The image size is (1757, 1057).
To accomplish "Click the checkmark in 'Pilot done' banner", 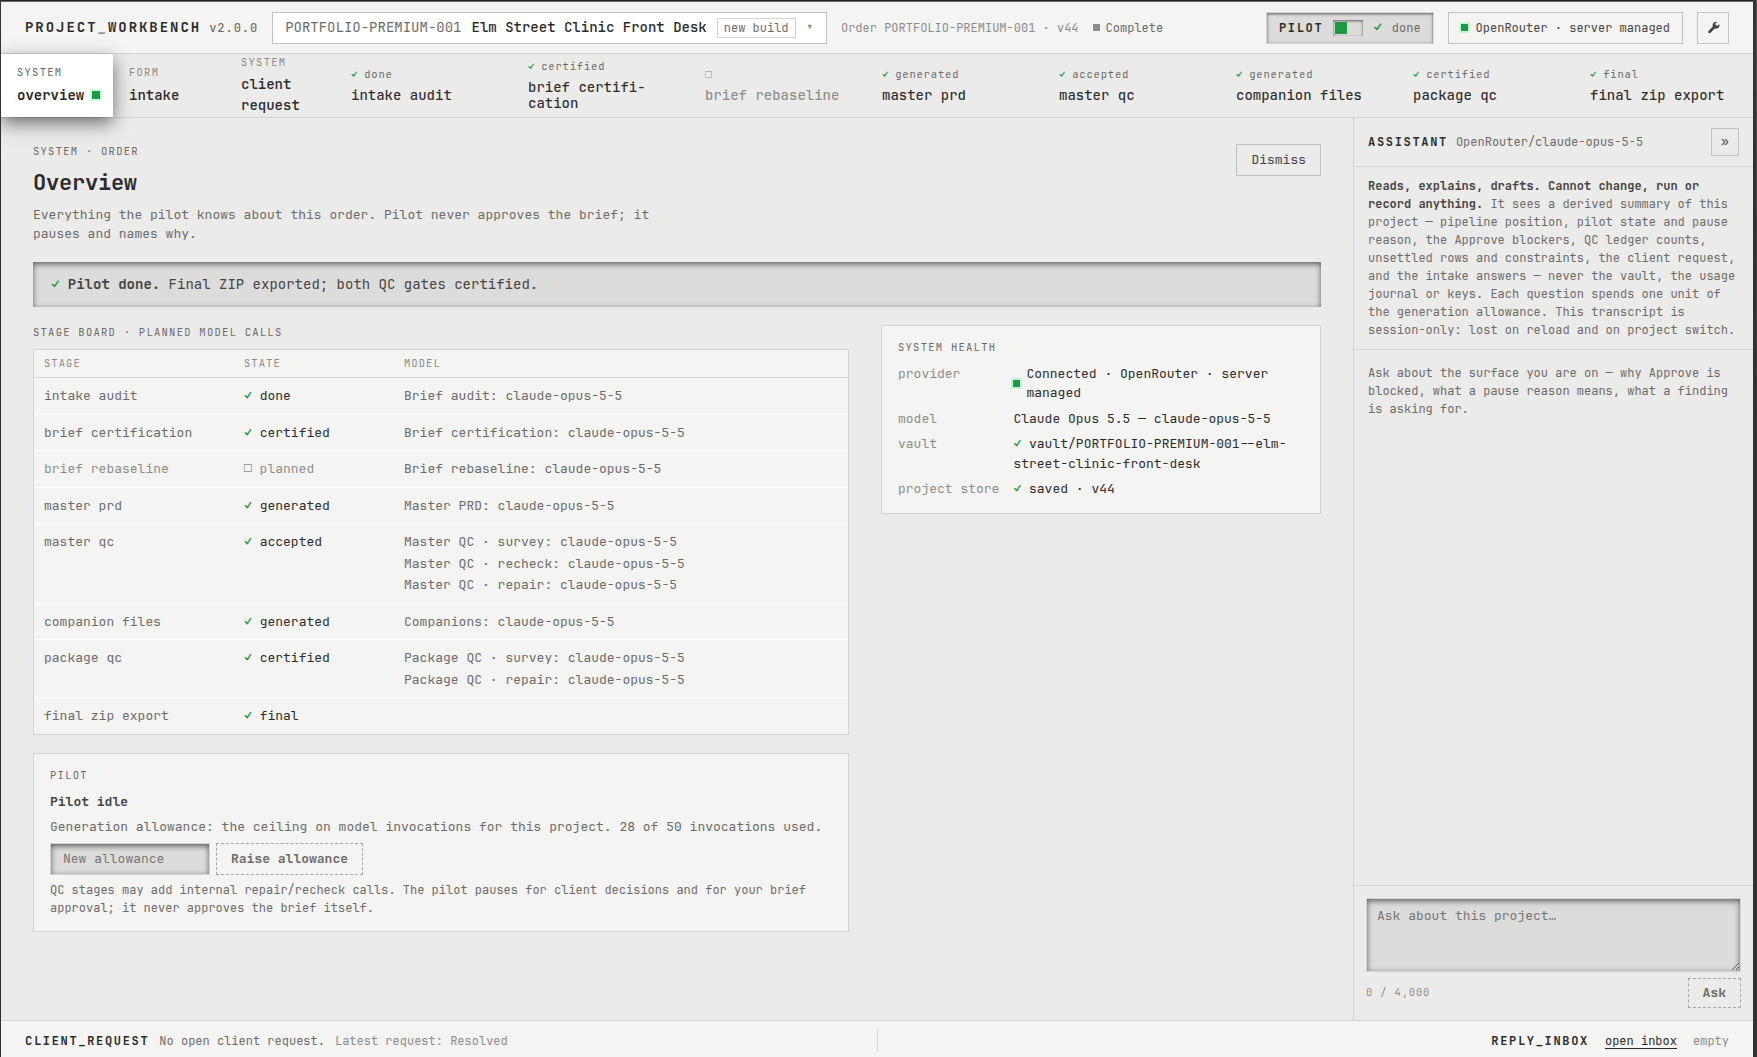I will click(x=55, y=284).
